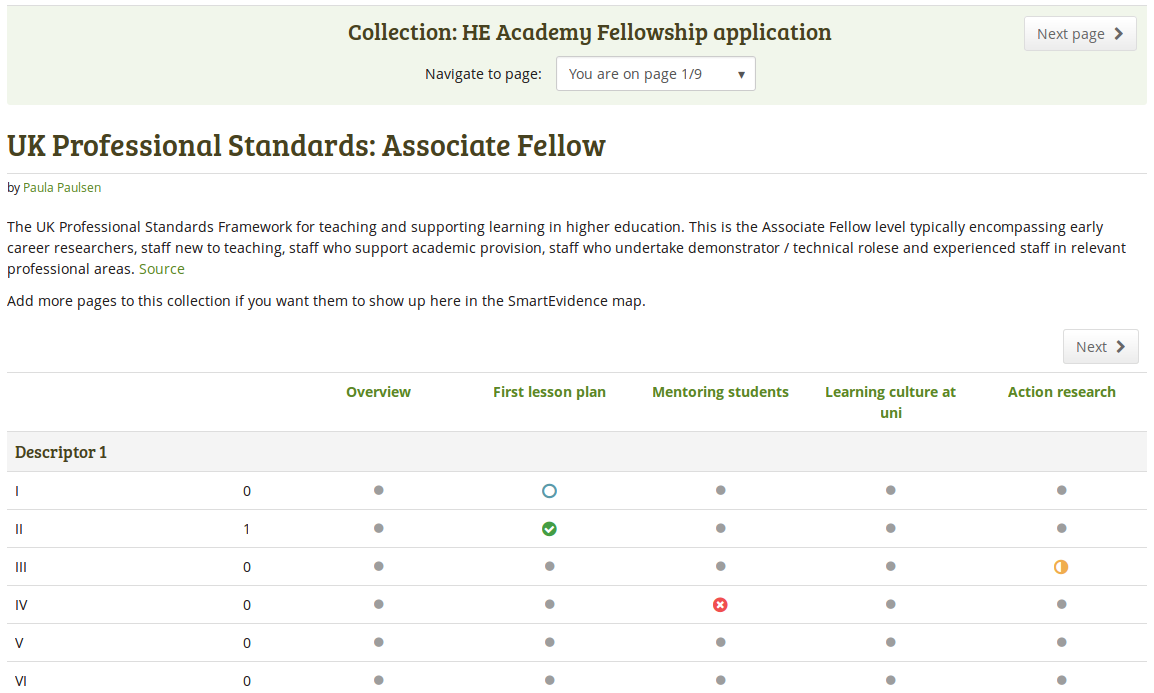Image resolution: width=1154 pixels, height=693 pixels.
Task: Click the grey dot for row VI under First lesson plan
Action: pos(550,680)
